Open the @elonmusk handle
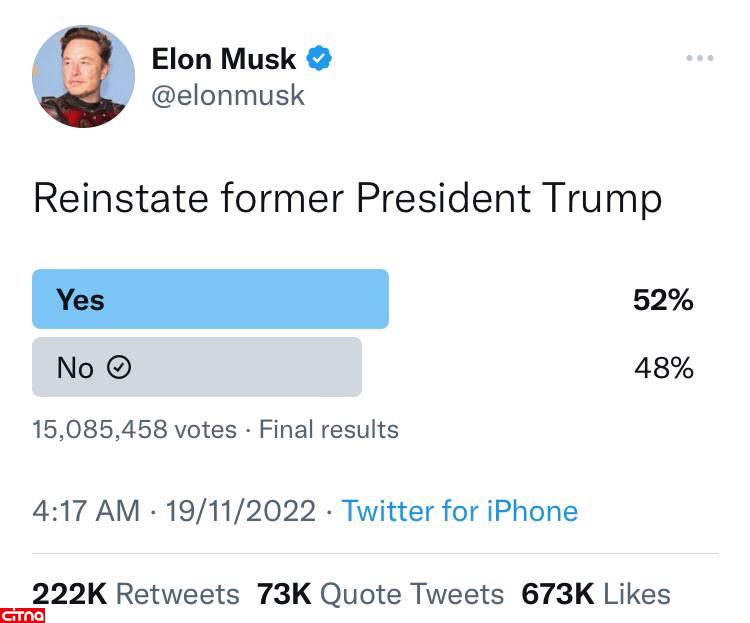This screenshot has height=623, width=750. (x=228, y=95)
